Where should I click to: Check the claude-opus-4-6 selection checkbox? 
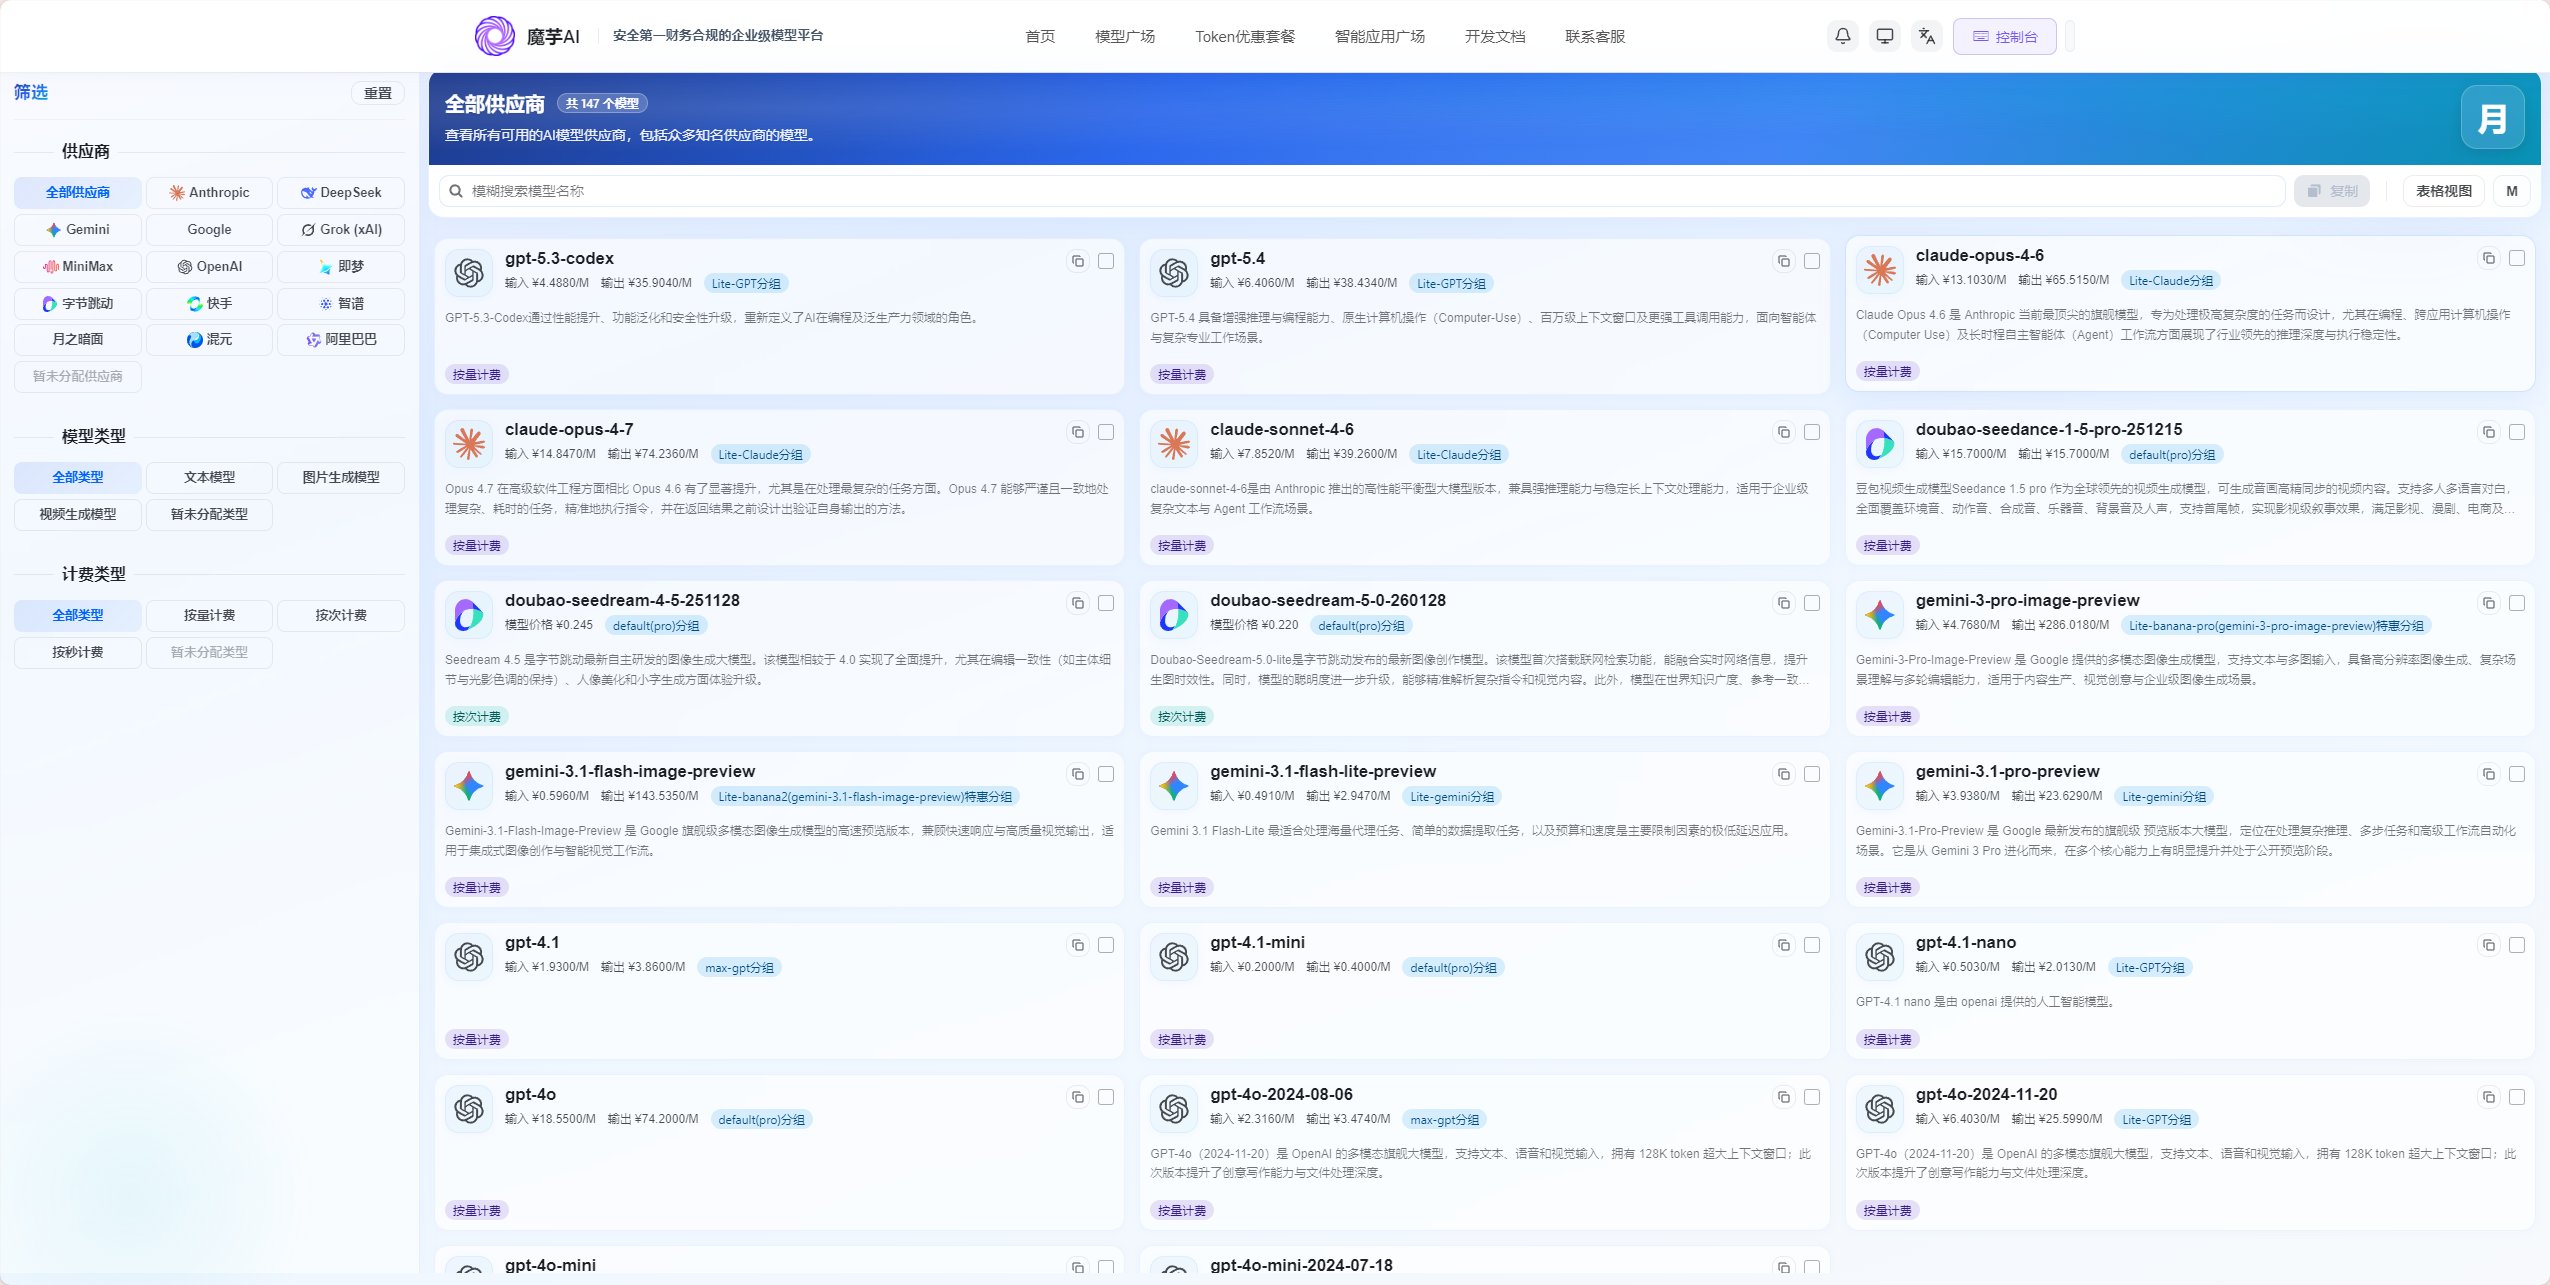click(x=2516, y=258)
